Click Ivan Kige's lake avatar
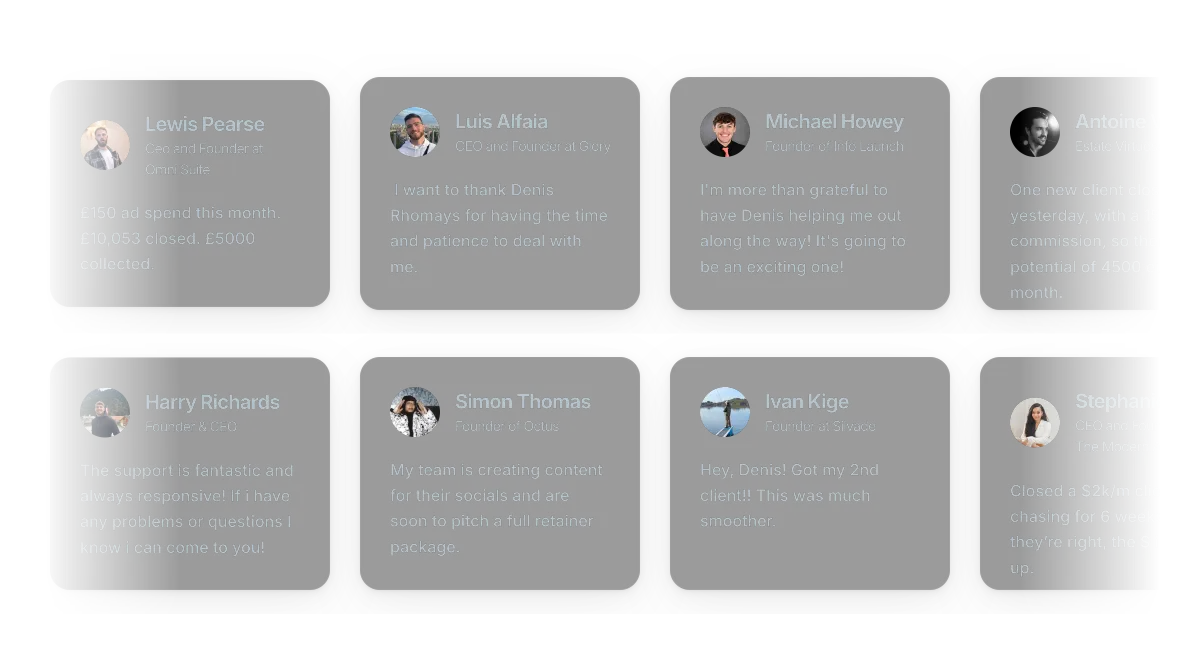The height and width of the screenshot is (667, 1200). coord(725,412)
